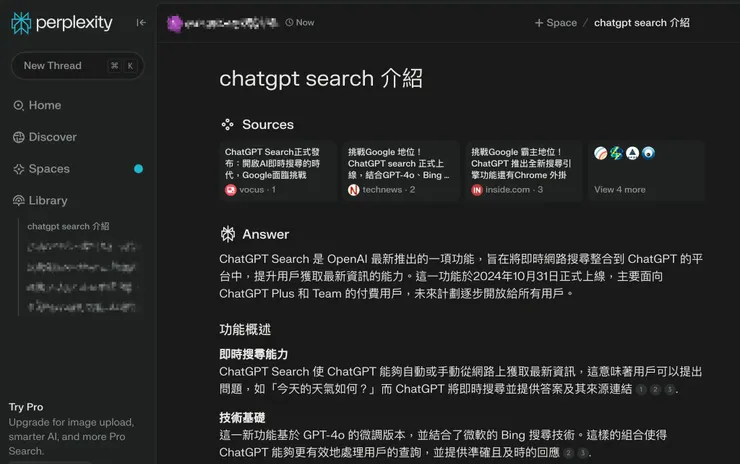Screen dimensions: 740x464
Task: Click citation 1 after 來源連結
Action: click(641, 389)
